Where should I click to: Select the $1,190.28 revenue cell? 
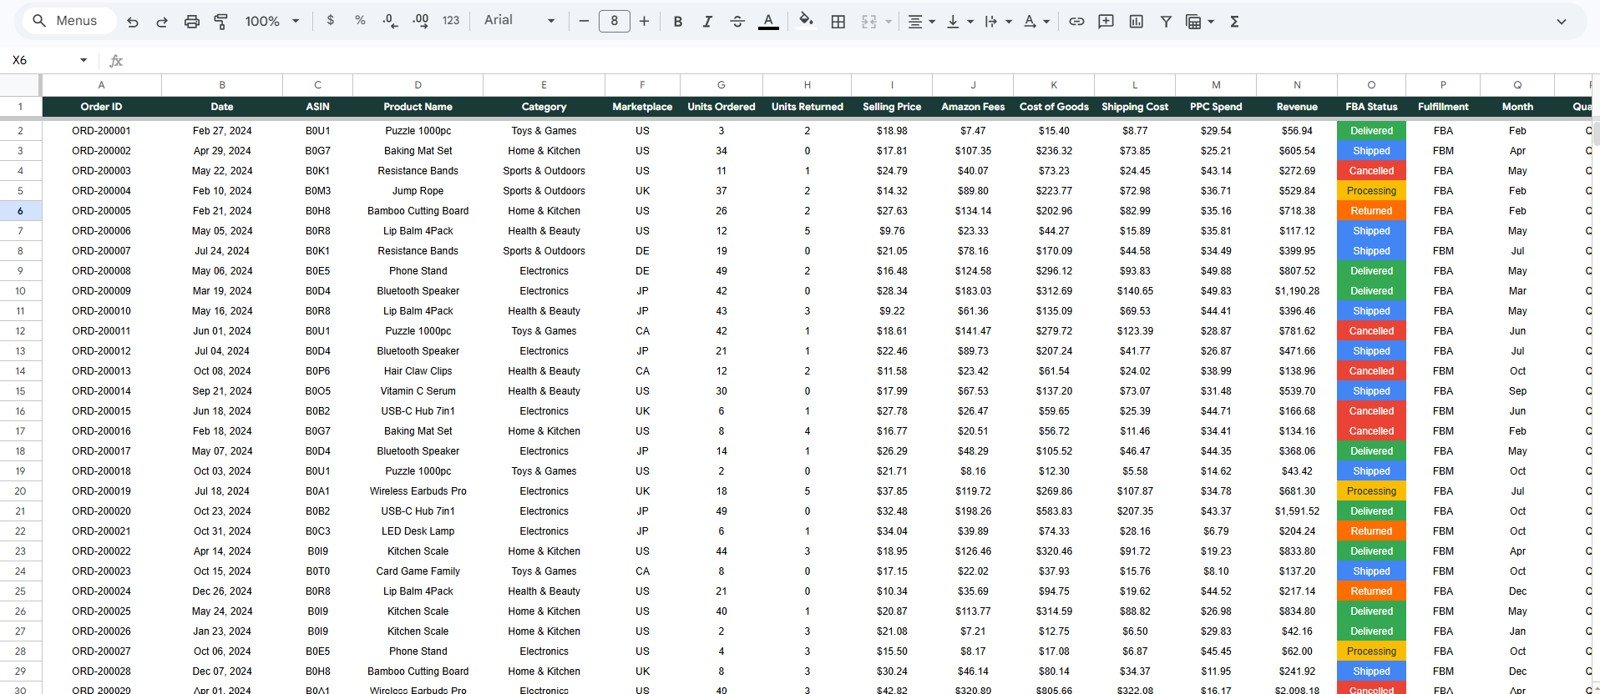click(x=1297, y=291)
